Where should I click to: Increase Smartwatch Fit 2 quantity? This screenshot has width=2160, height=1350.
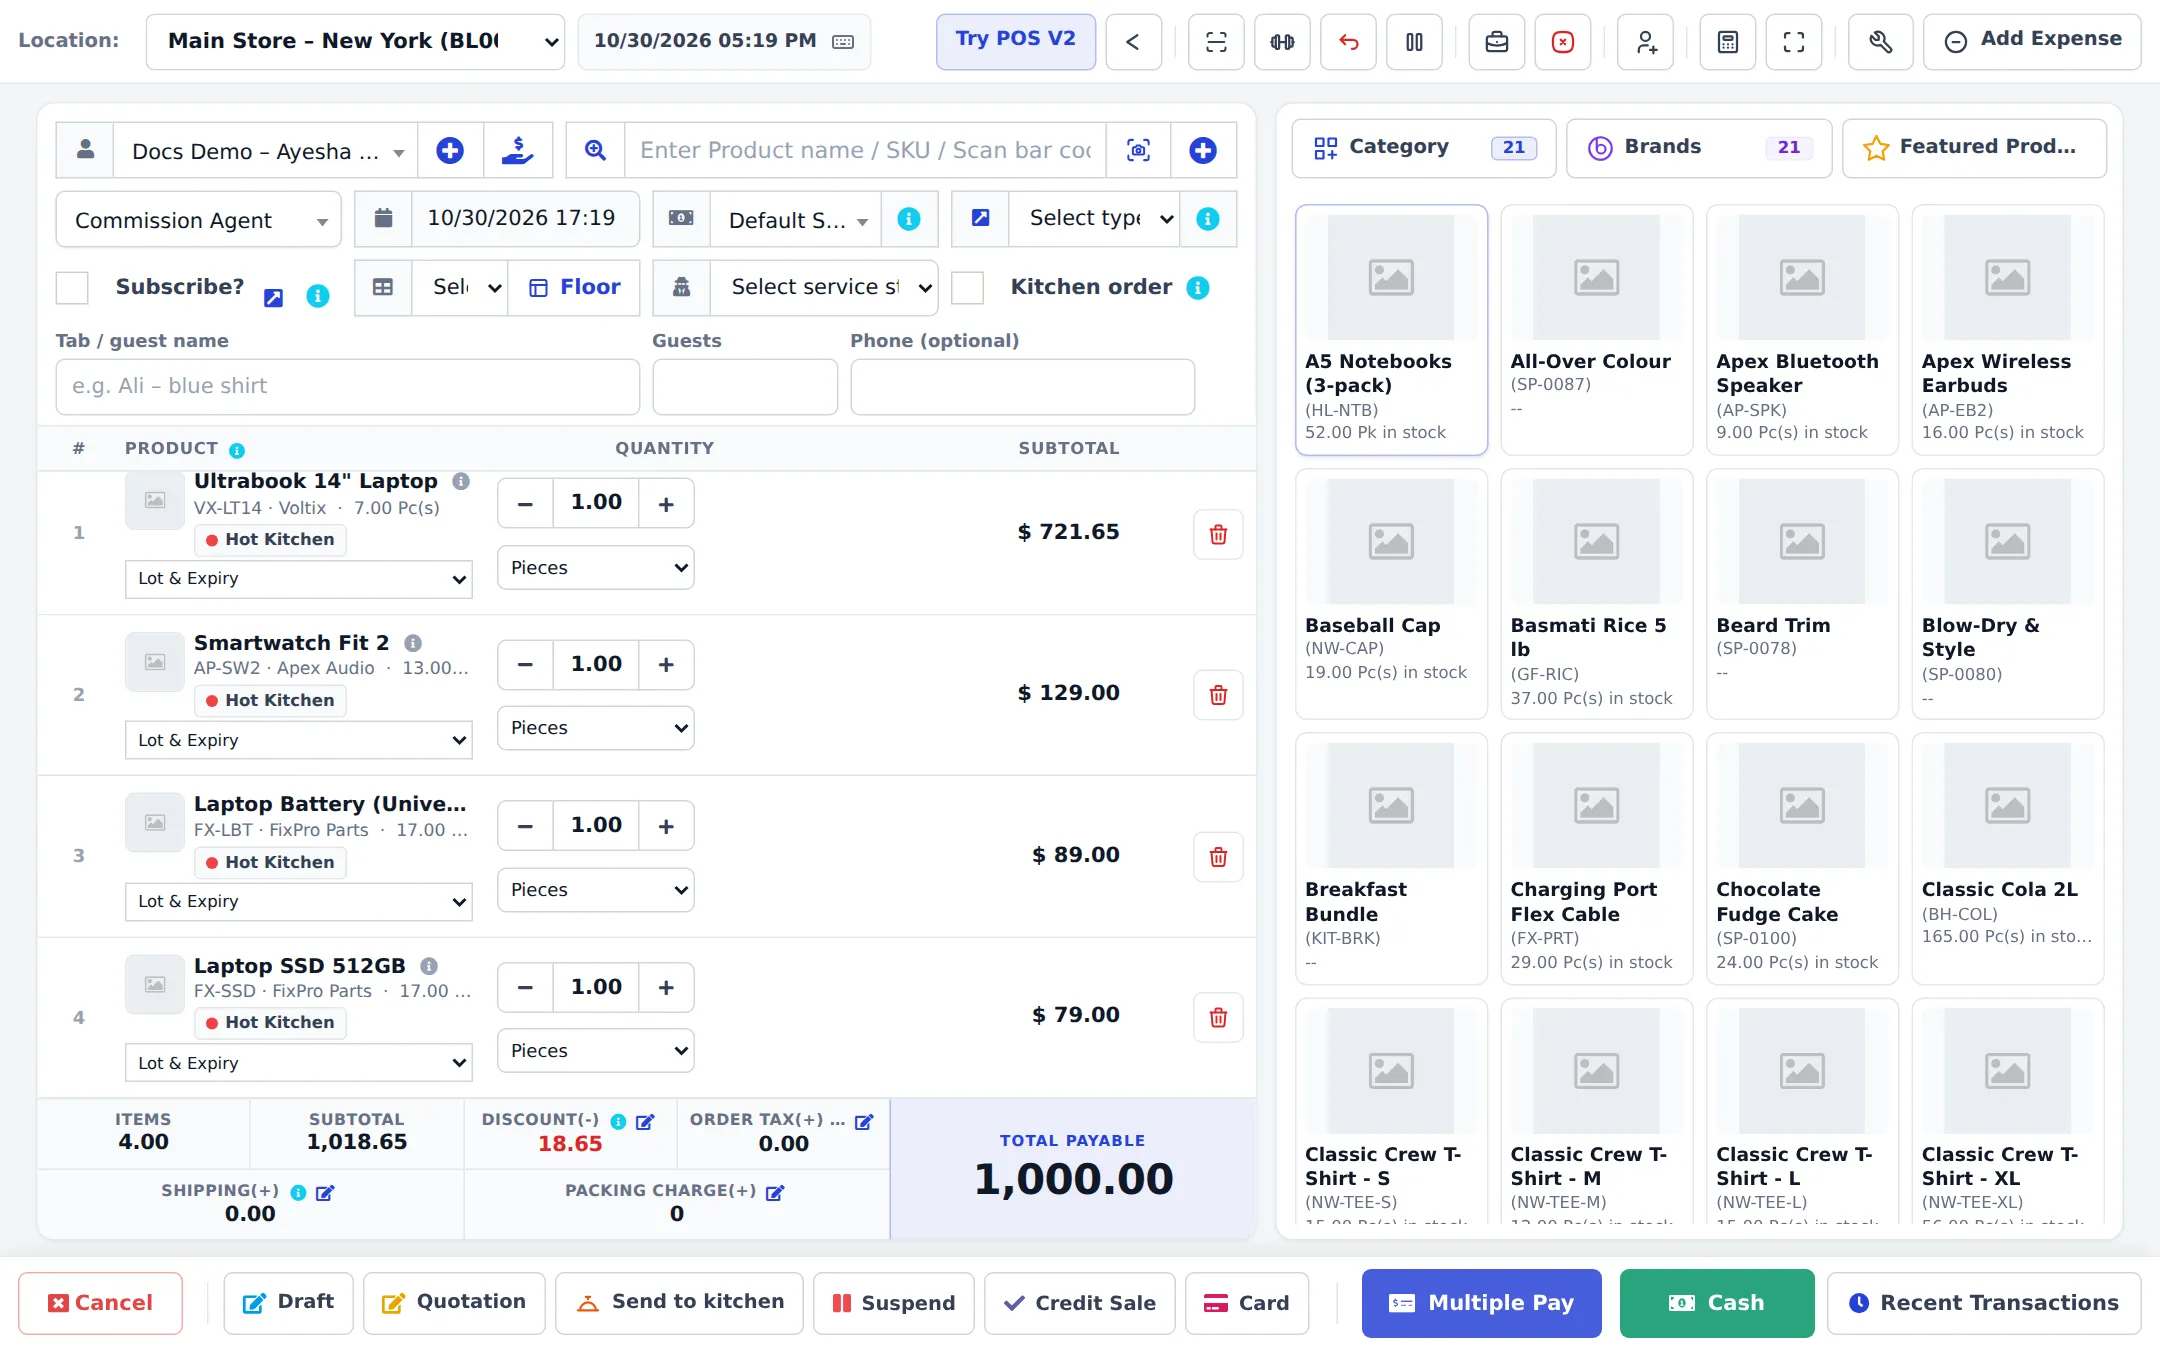tap(666, 665)
